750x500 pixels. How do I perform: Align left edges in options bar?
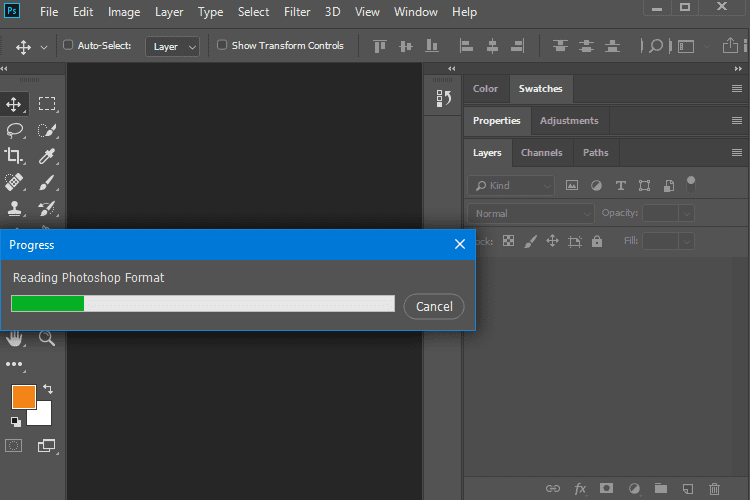[466, 46]
